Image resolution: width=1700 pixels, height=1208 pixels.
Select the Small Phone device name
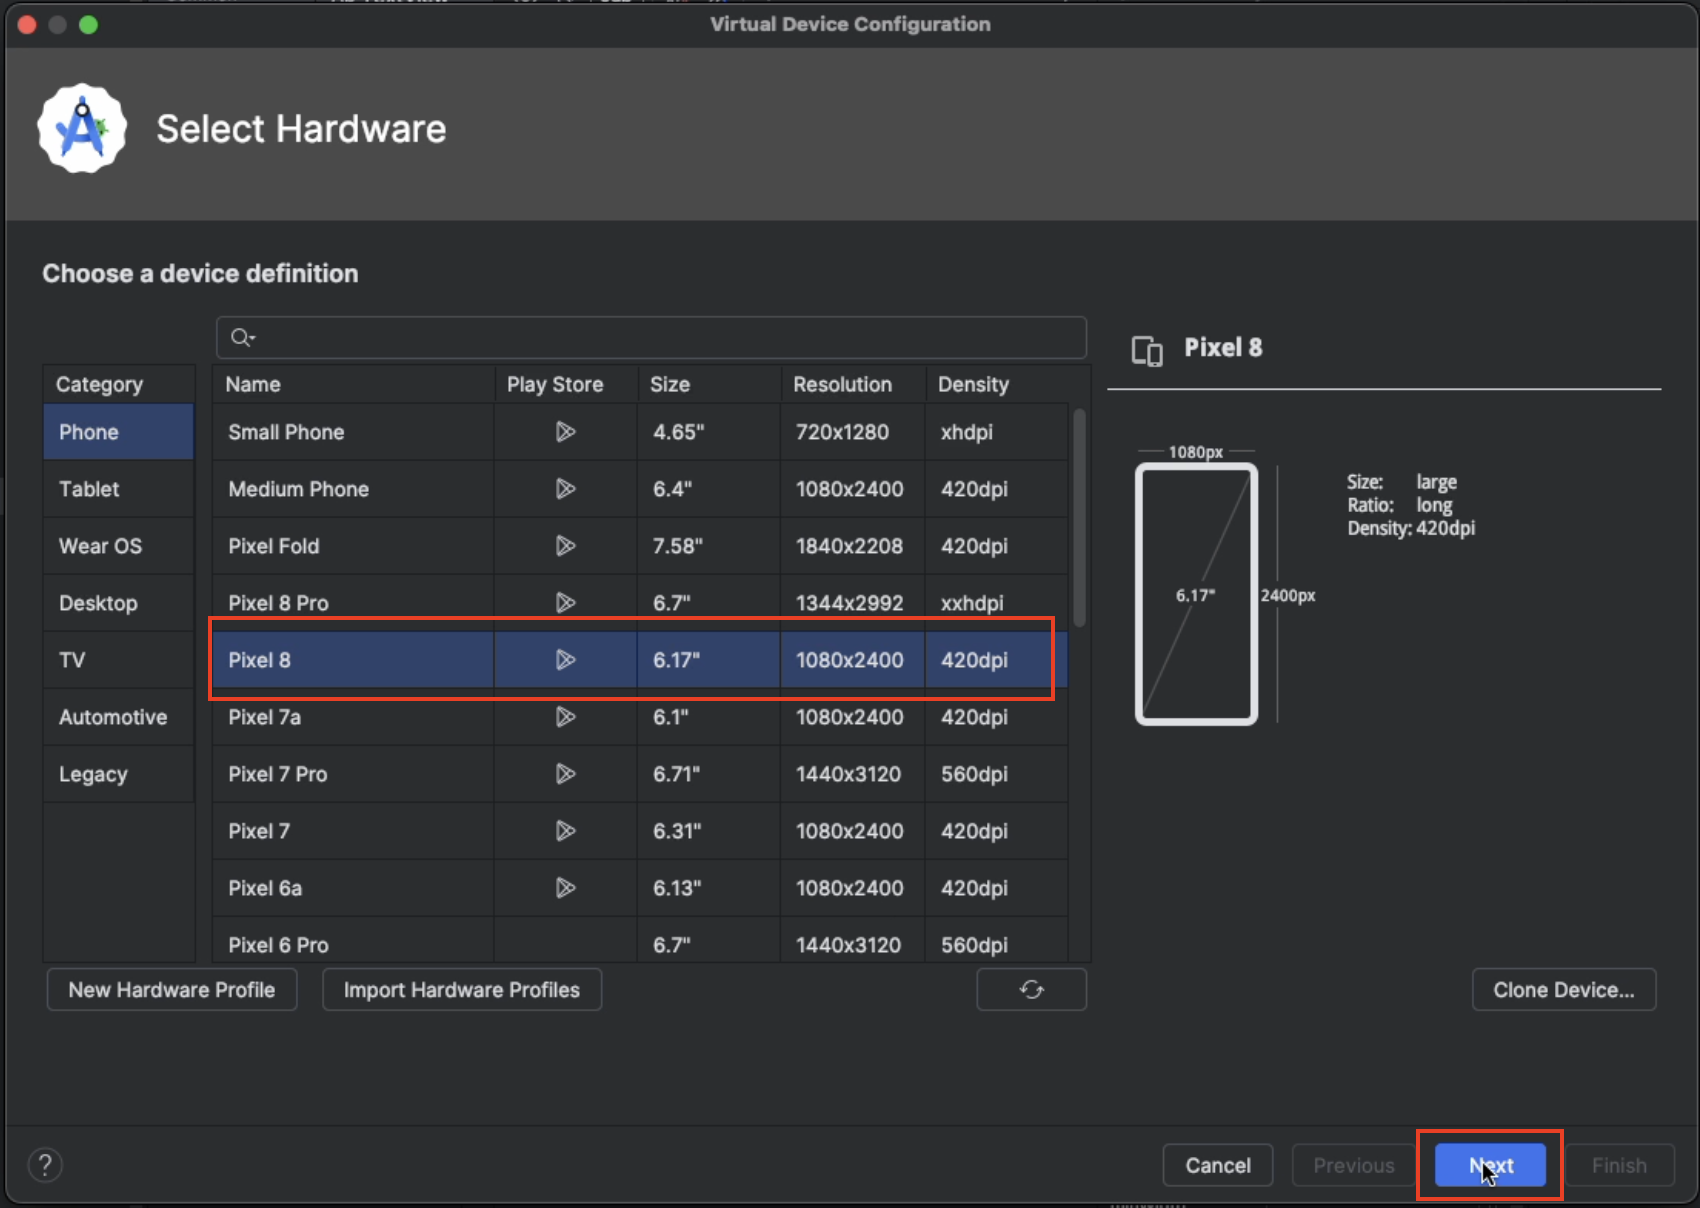click(x=286, y=432)
